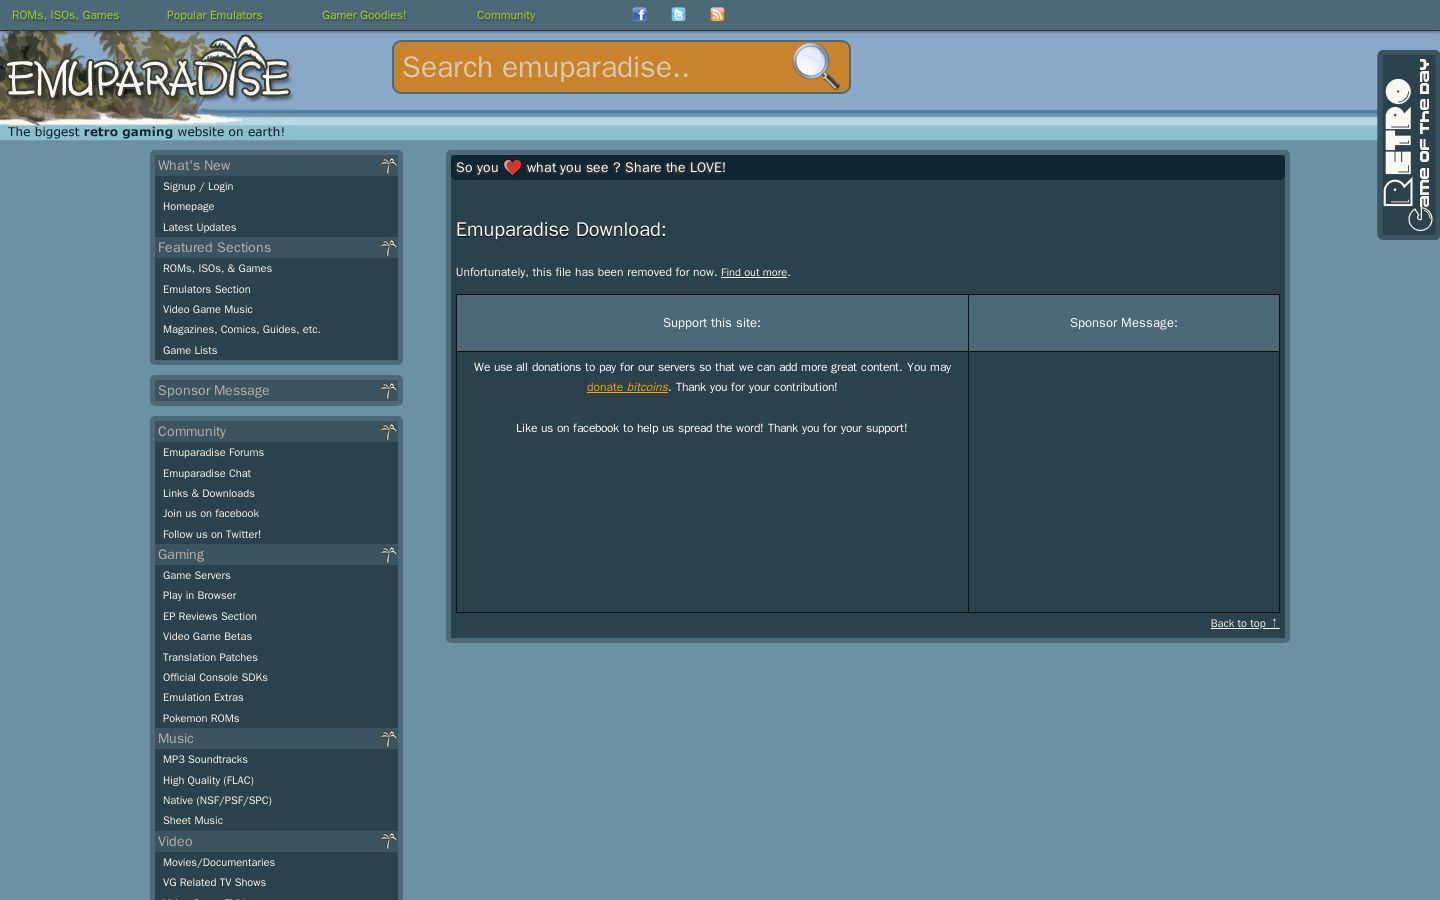Open Video Game Betas link

point(208,636)
